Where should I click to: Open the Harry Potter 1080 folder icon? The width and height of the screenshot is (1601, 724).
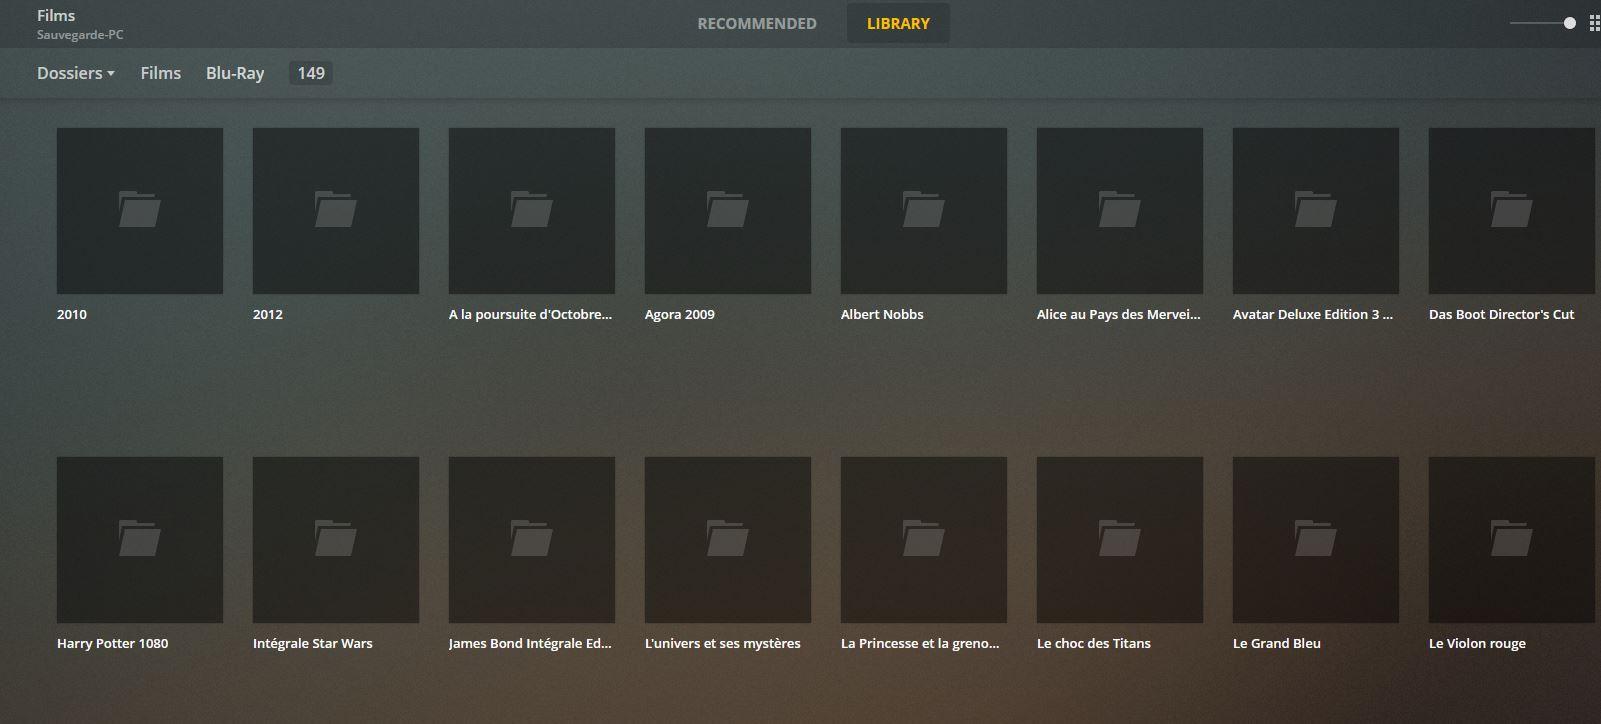(139, 539)
